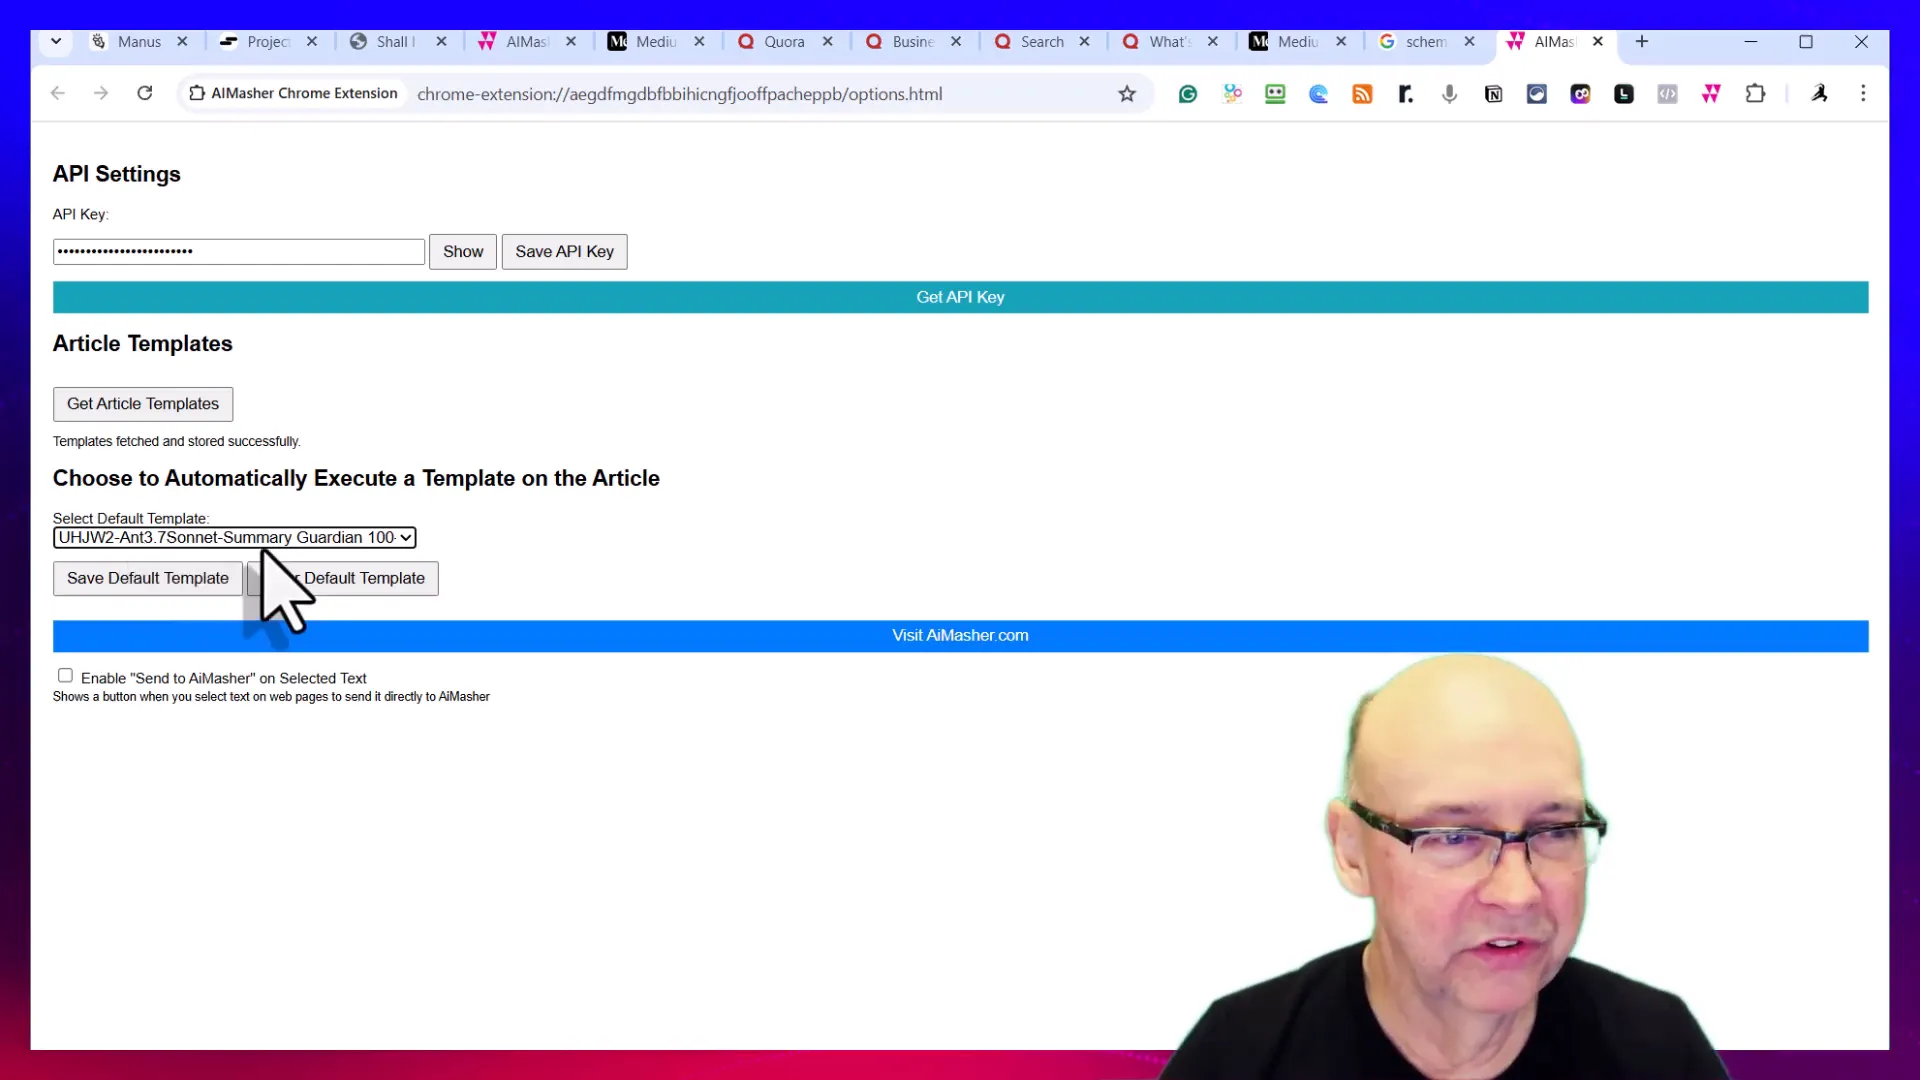
Task: Switch to the first AIMasher tab
Action: (527, 41)
